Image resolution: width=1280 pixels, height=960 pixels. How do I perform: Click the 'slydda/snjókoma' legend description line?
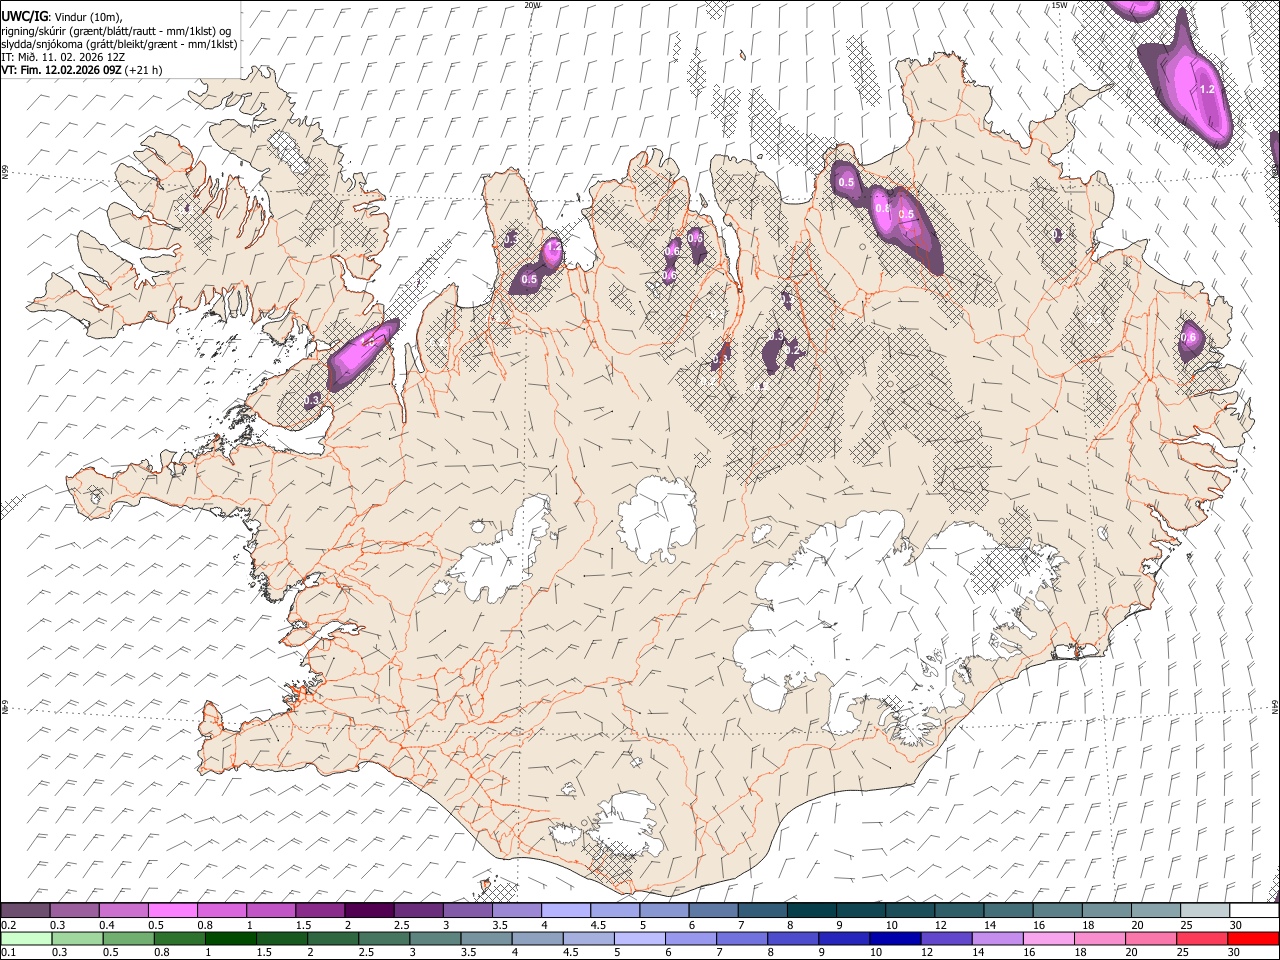[119, 44]
